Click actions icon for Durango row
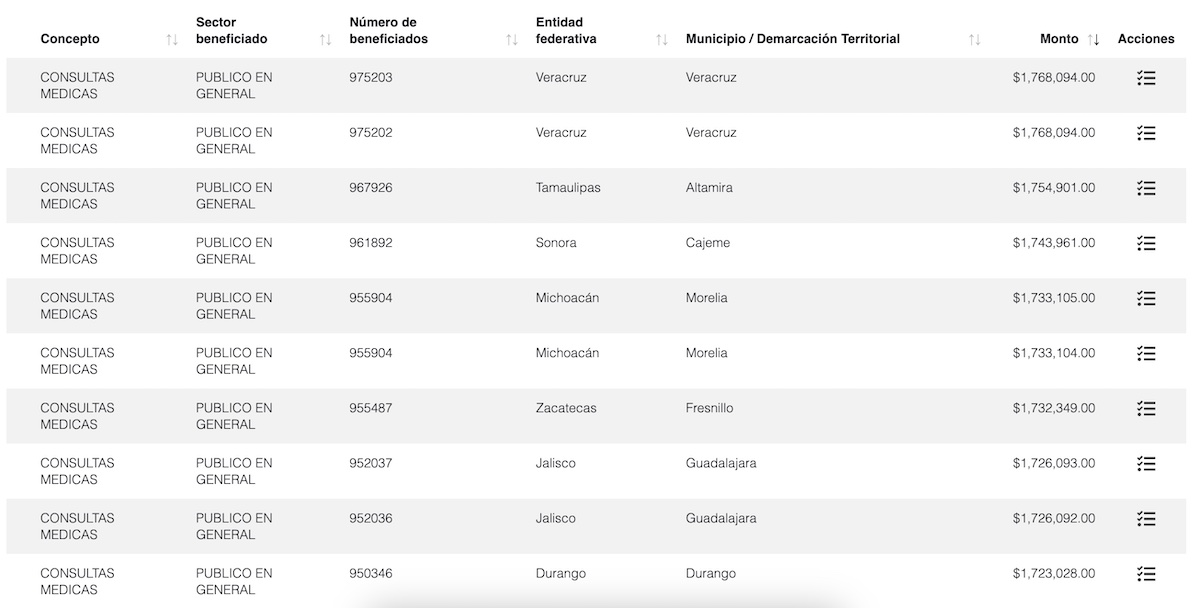This screenshot has height=608, width=1200. [1146, 574]
